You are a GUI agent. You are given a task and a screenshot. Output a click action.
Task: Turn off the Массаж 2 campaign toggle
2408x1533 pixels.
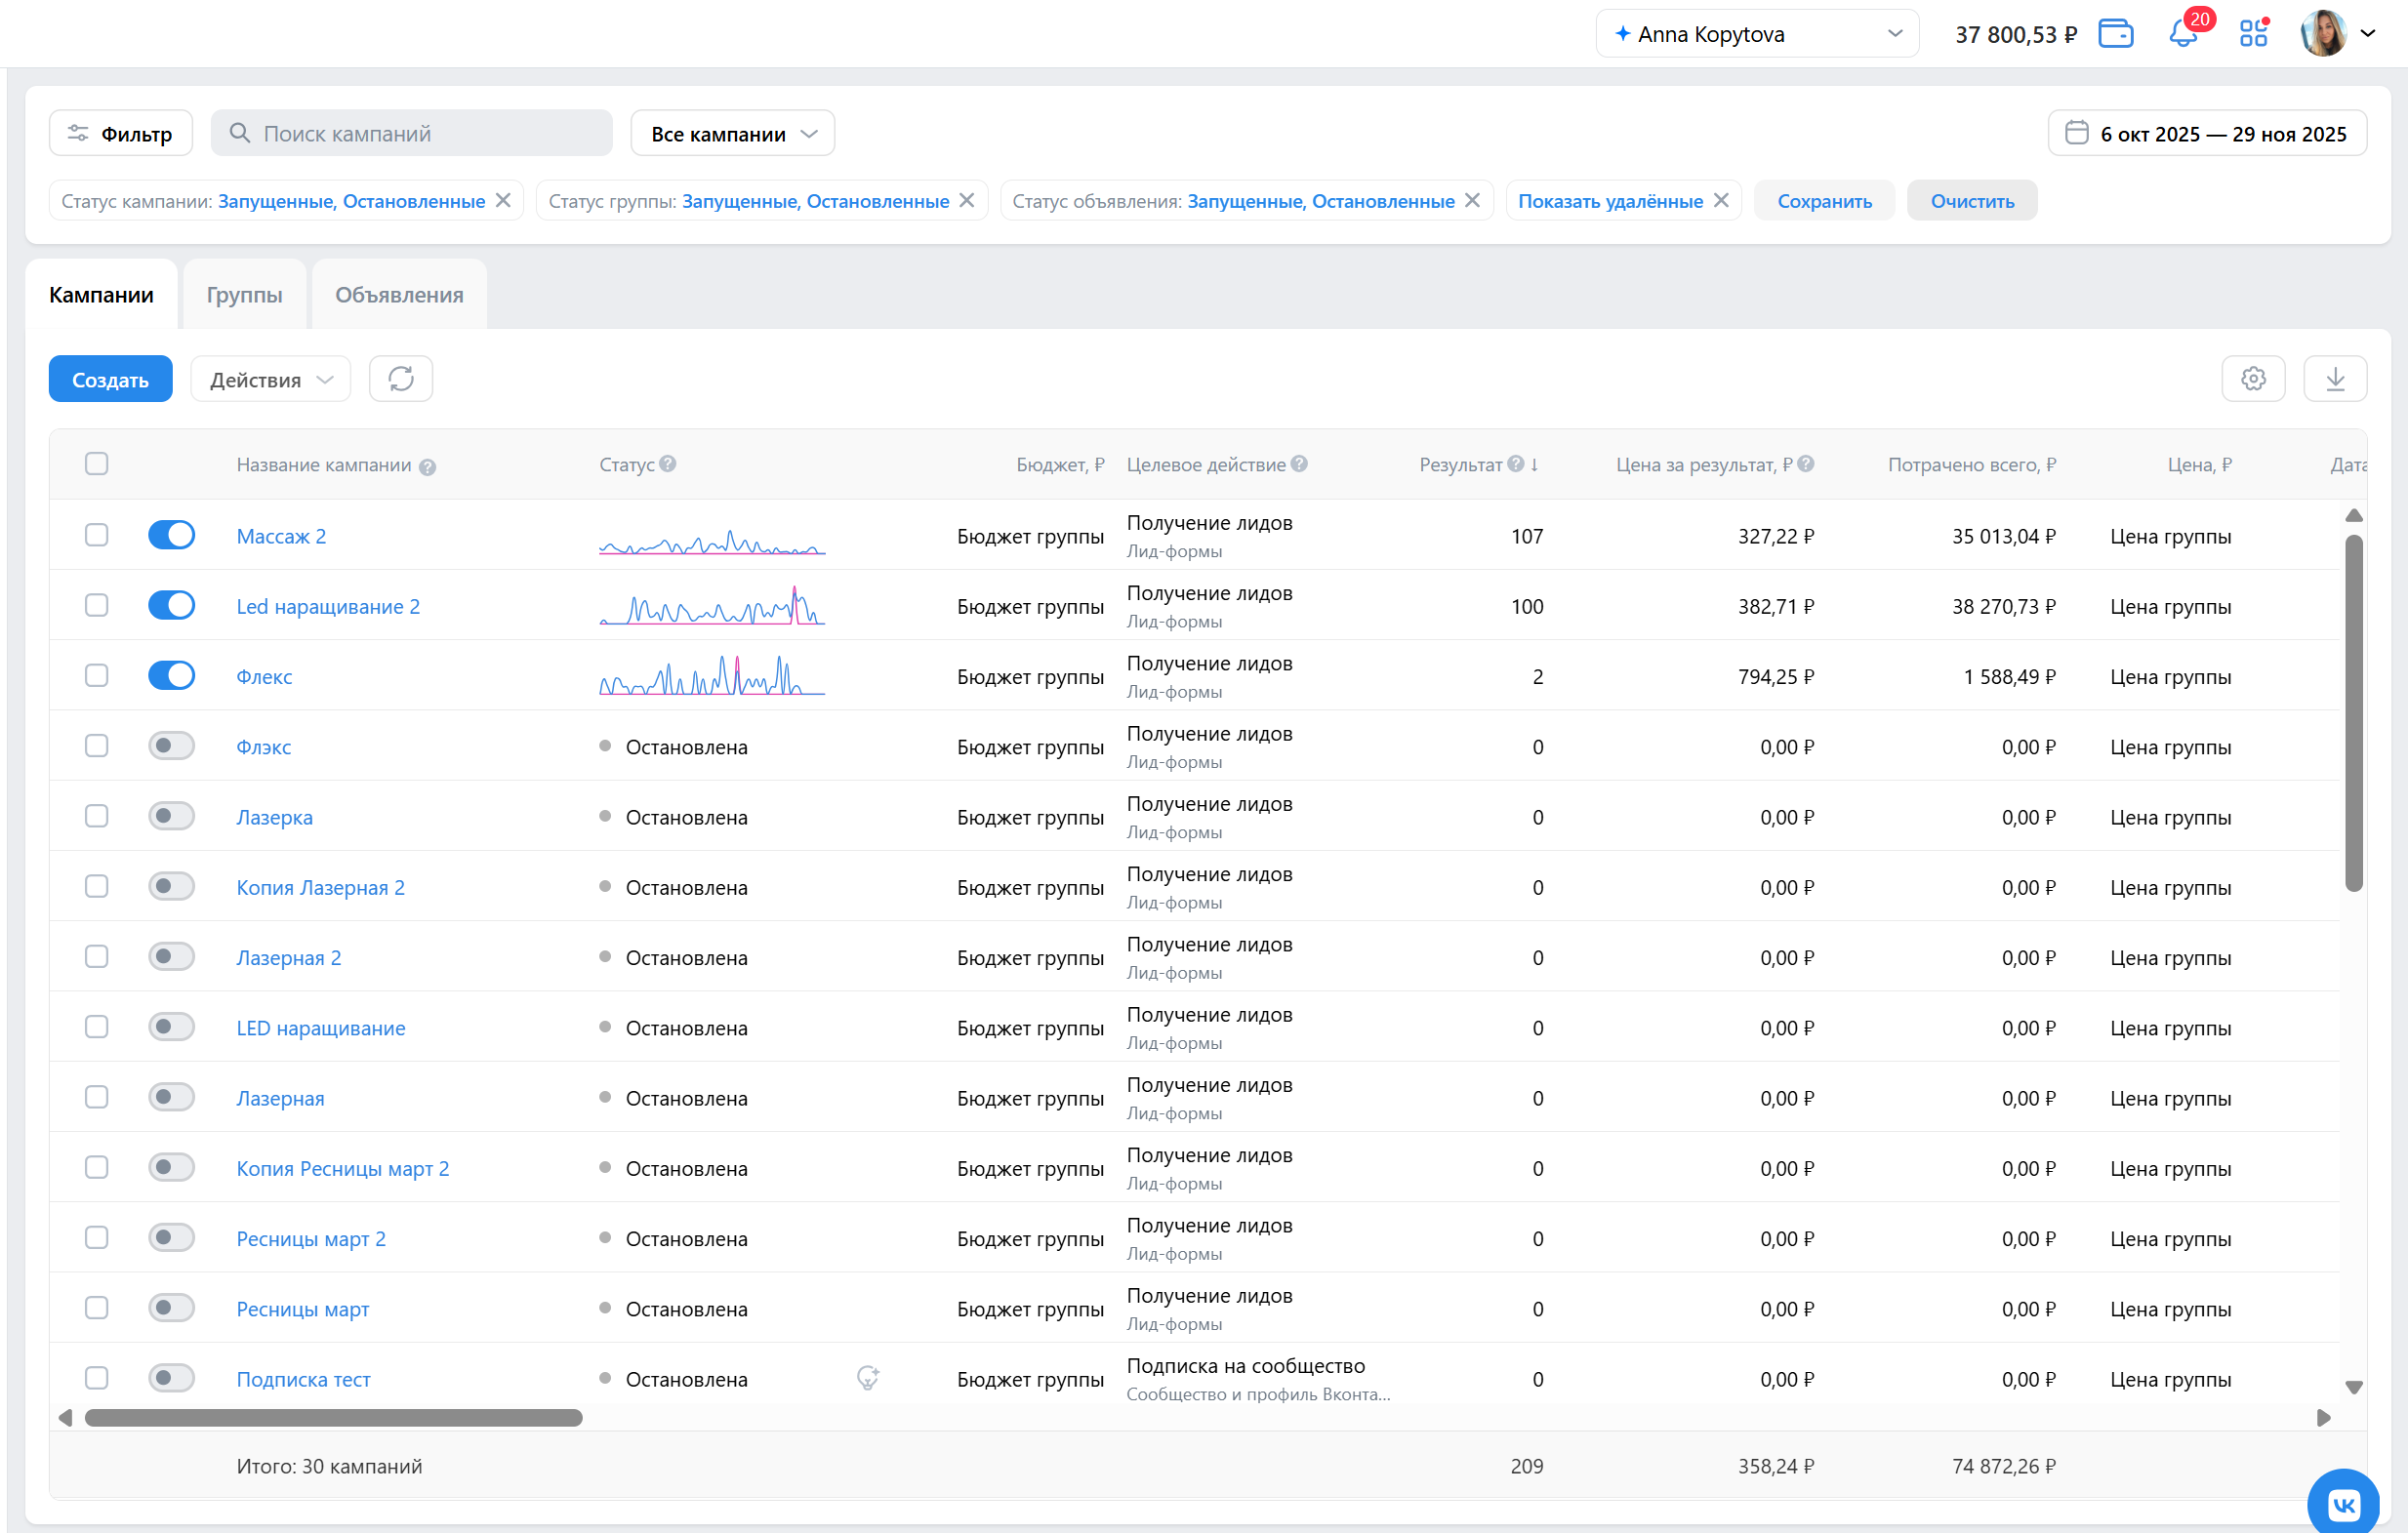pyautogui.click(x=171, y=535)
